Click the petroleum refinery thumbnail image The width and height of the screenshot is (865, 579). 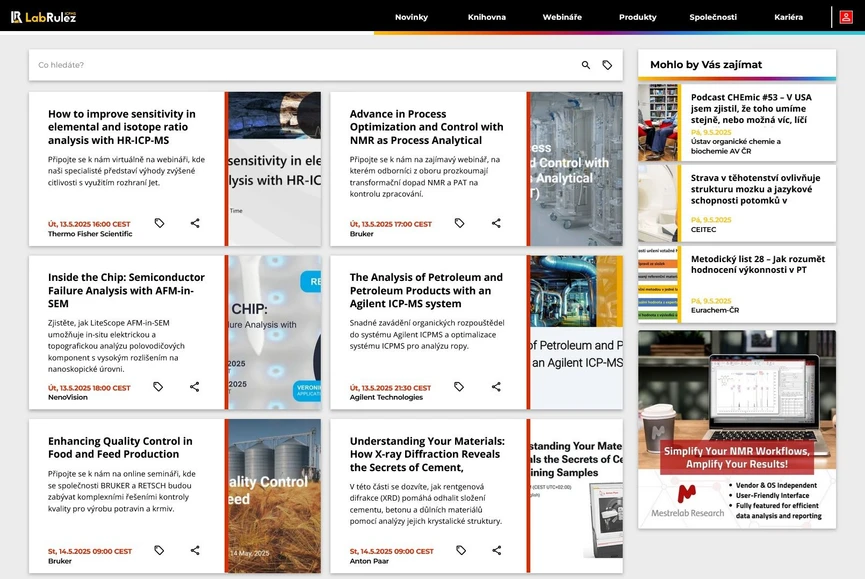click(x=576, y=332)
